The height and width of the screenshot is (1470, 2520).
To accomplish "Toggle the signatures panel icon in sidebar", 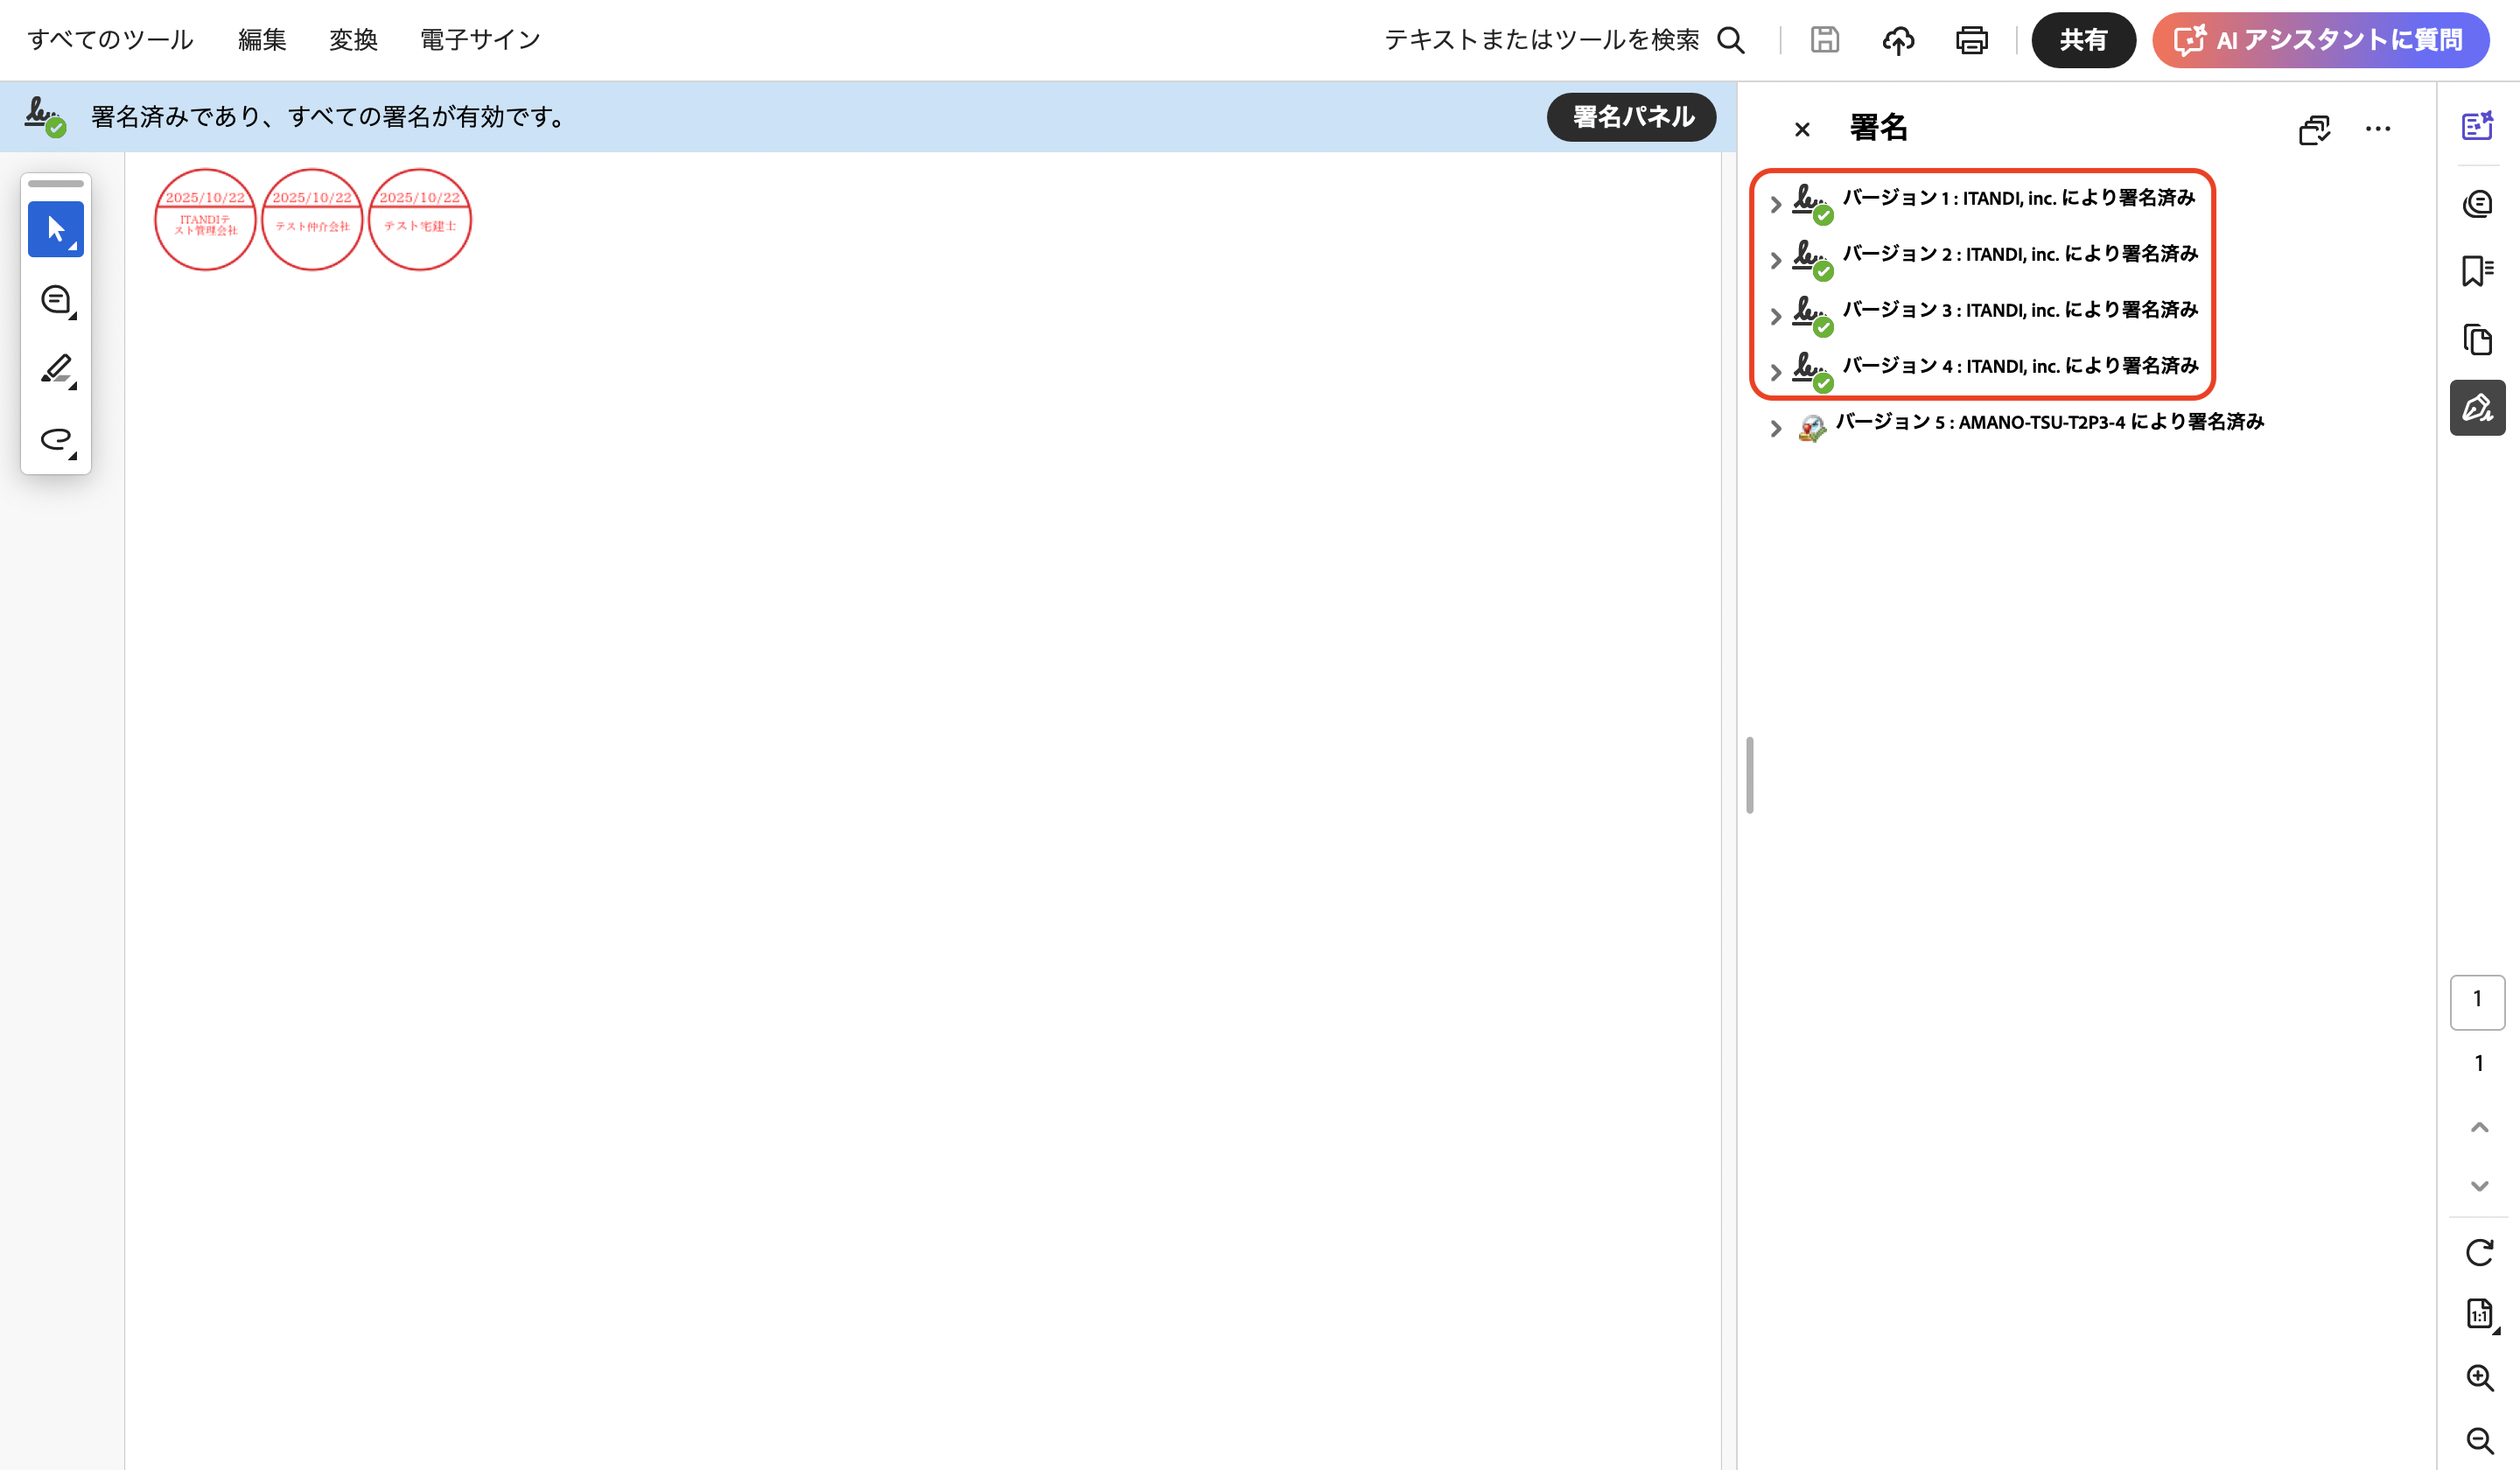I will point(2477,408).
